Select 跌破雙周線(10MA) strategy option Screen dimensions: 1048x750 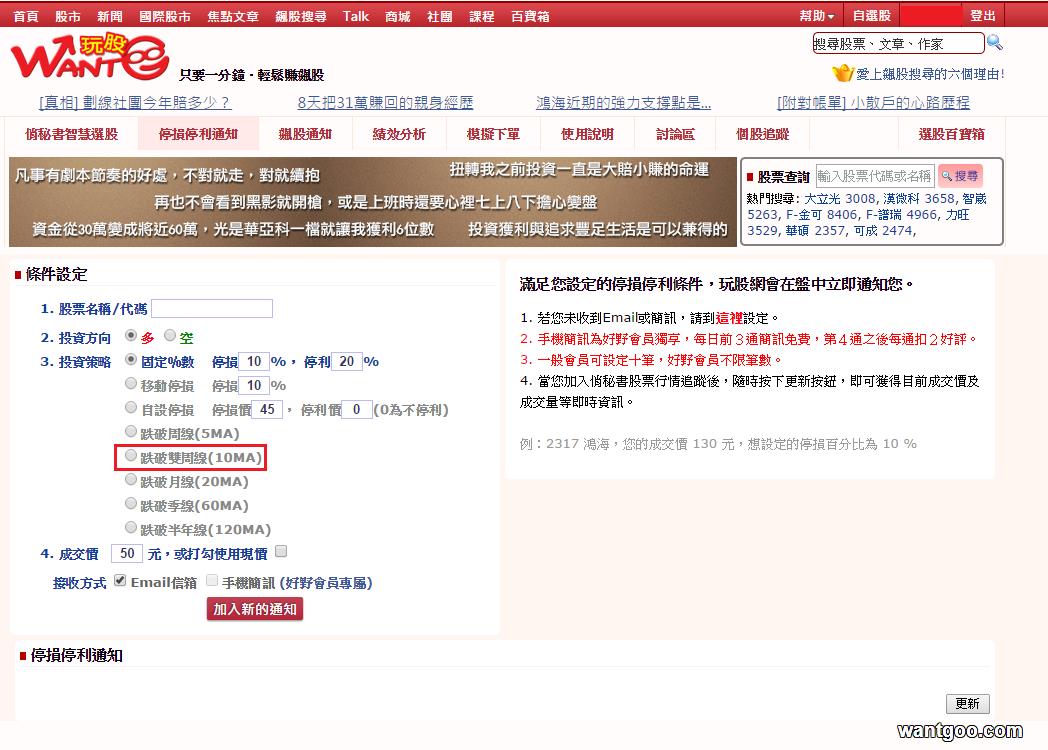[131, 455]
